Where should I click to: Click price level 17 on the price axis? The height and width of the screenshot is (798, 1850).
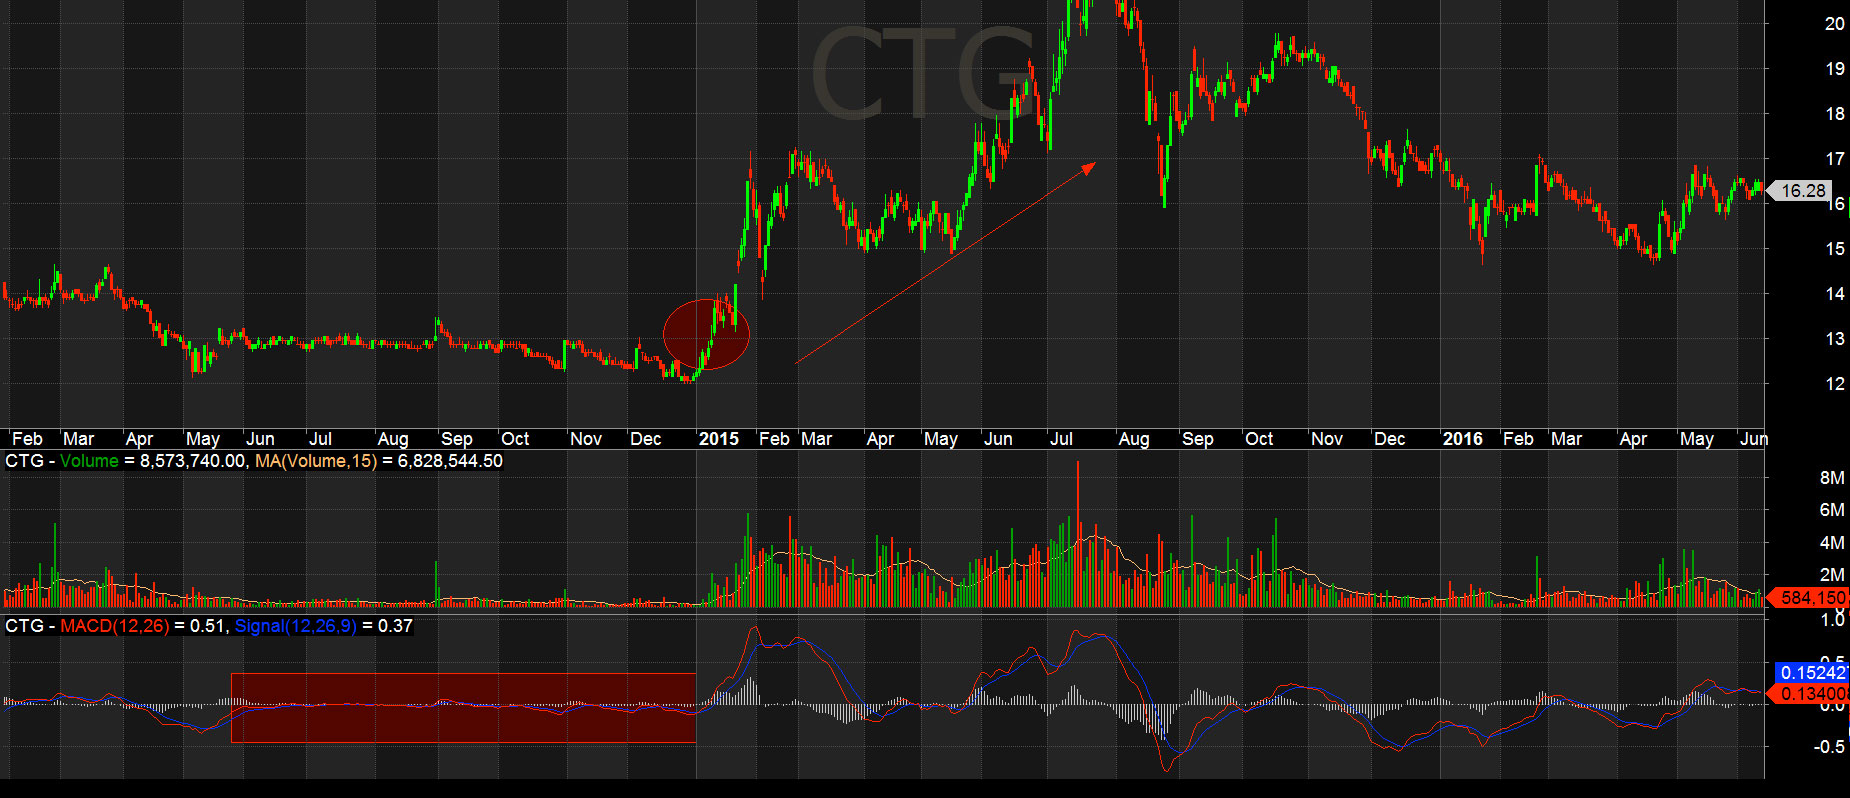(x=1834, y=159)
